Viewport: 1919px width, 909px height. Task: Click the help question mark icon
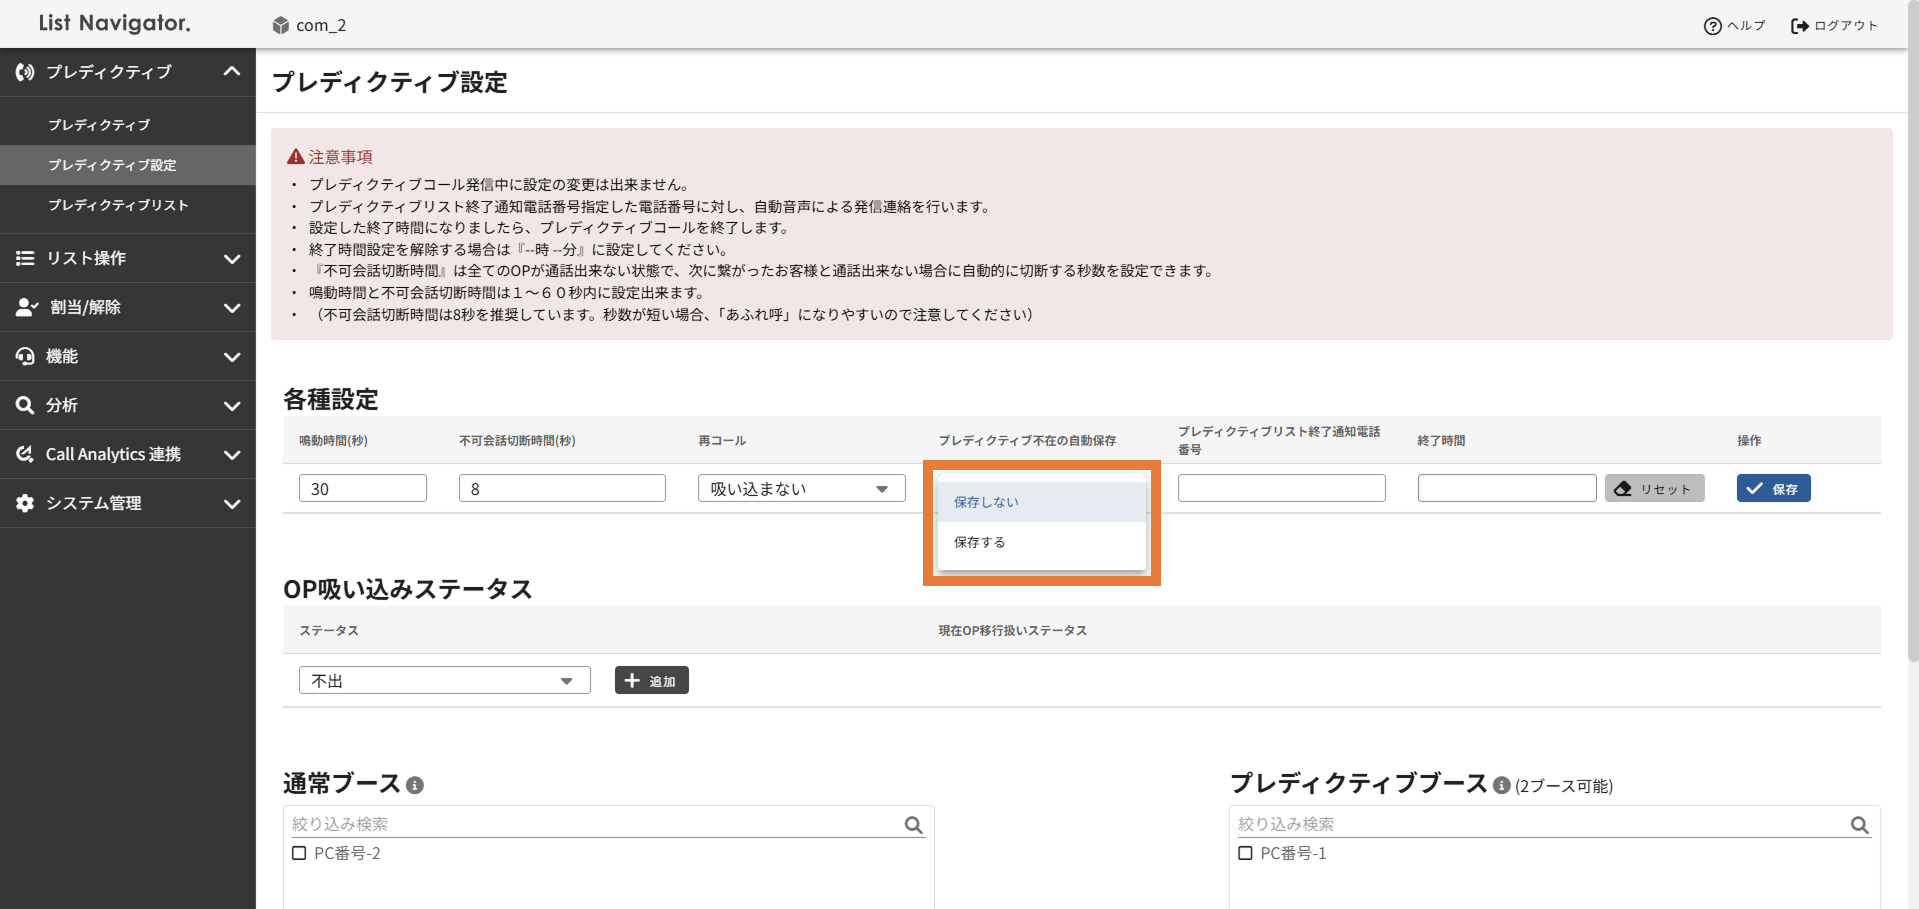[x=1712, y=26]
